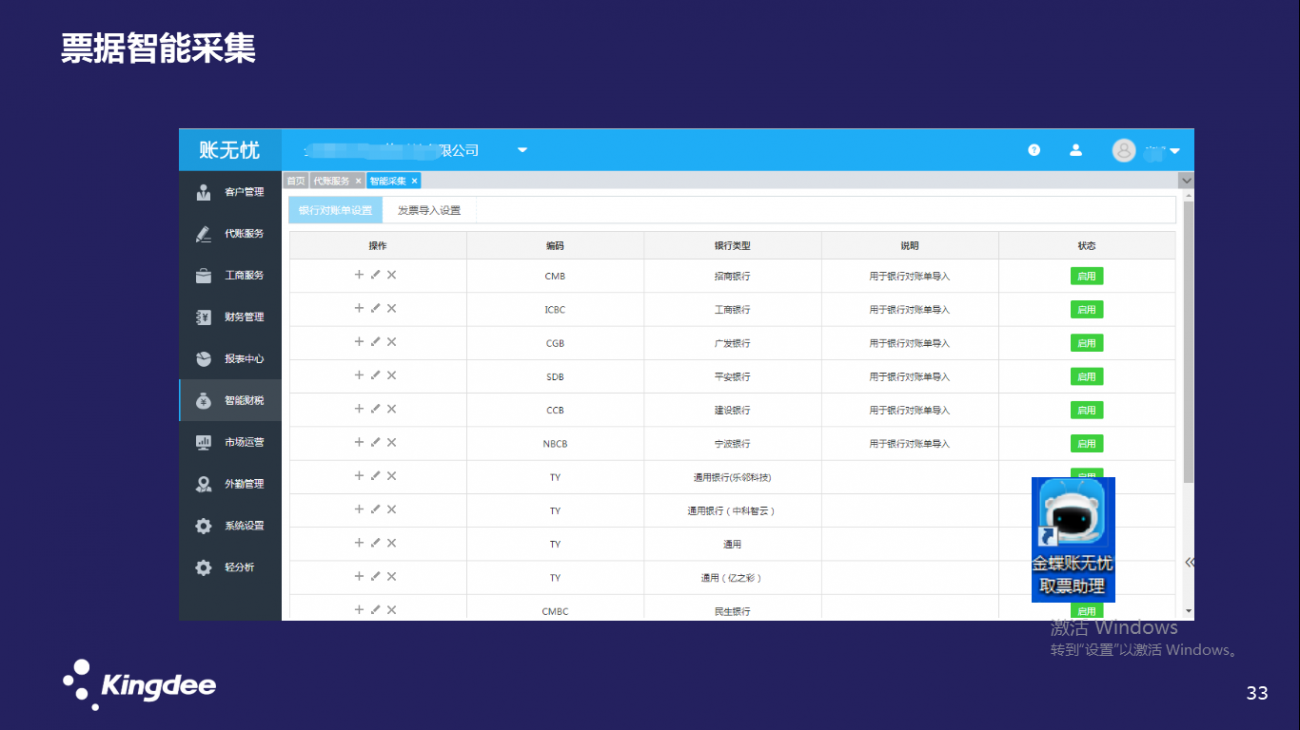1300x730 pixels.
Task: Open the 金蝶账无忧取票助理 desktop shortcut
Action: tap(1072, 540)
